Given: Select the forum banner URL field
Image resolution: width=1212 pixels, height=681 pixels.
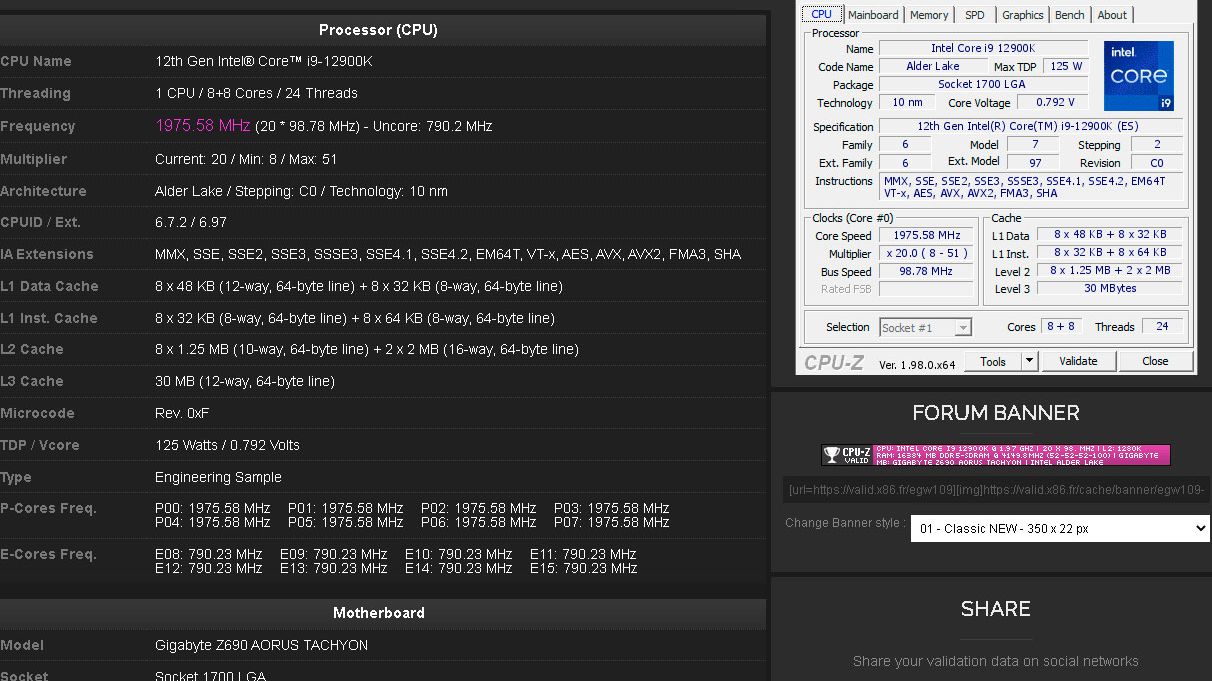Looking at the screenshot, I should 997,490.
